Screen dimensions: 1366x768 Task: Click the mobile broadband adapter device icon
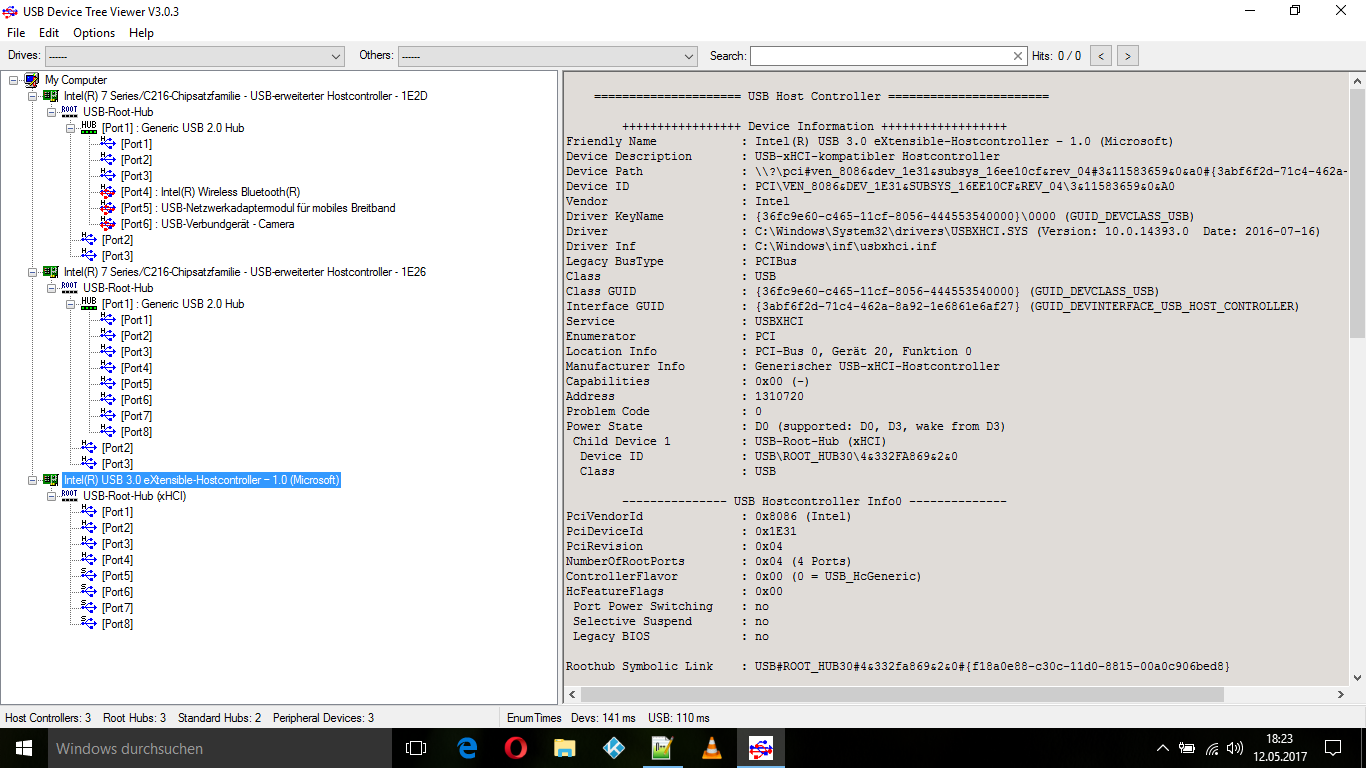(x=108, y=208)
